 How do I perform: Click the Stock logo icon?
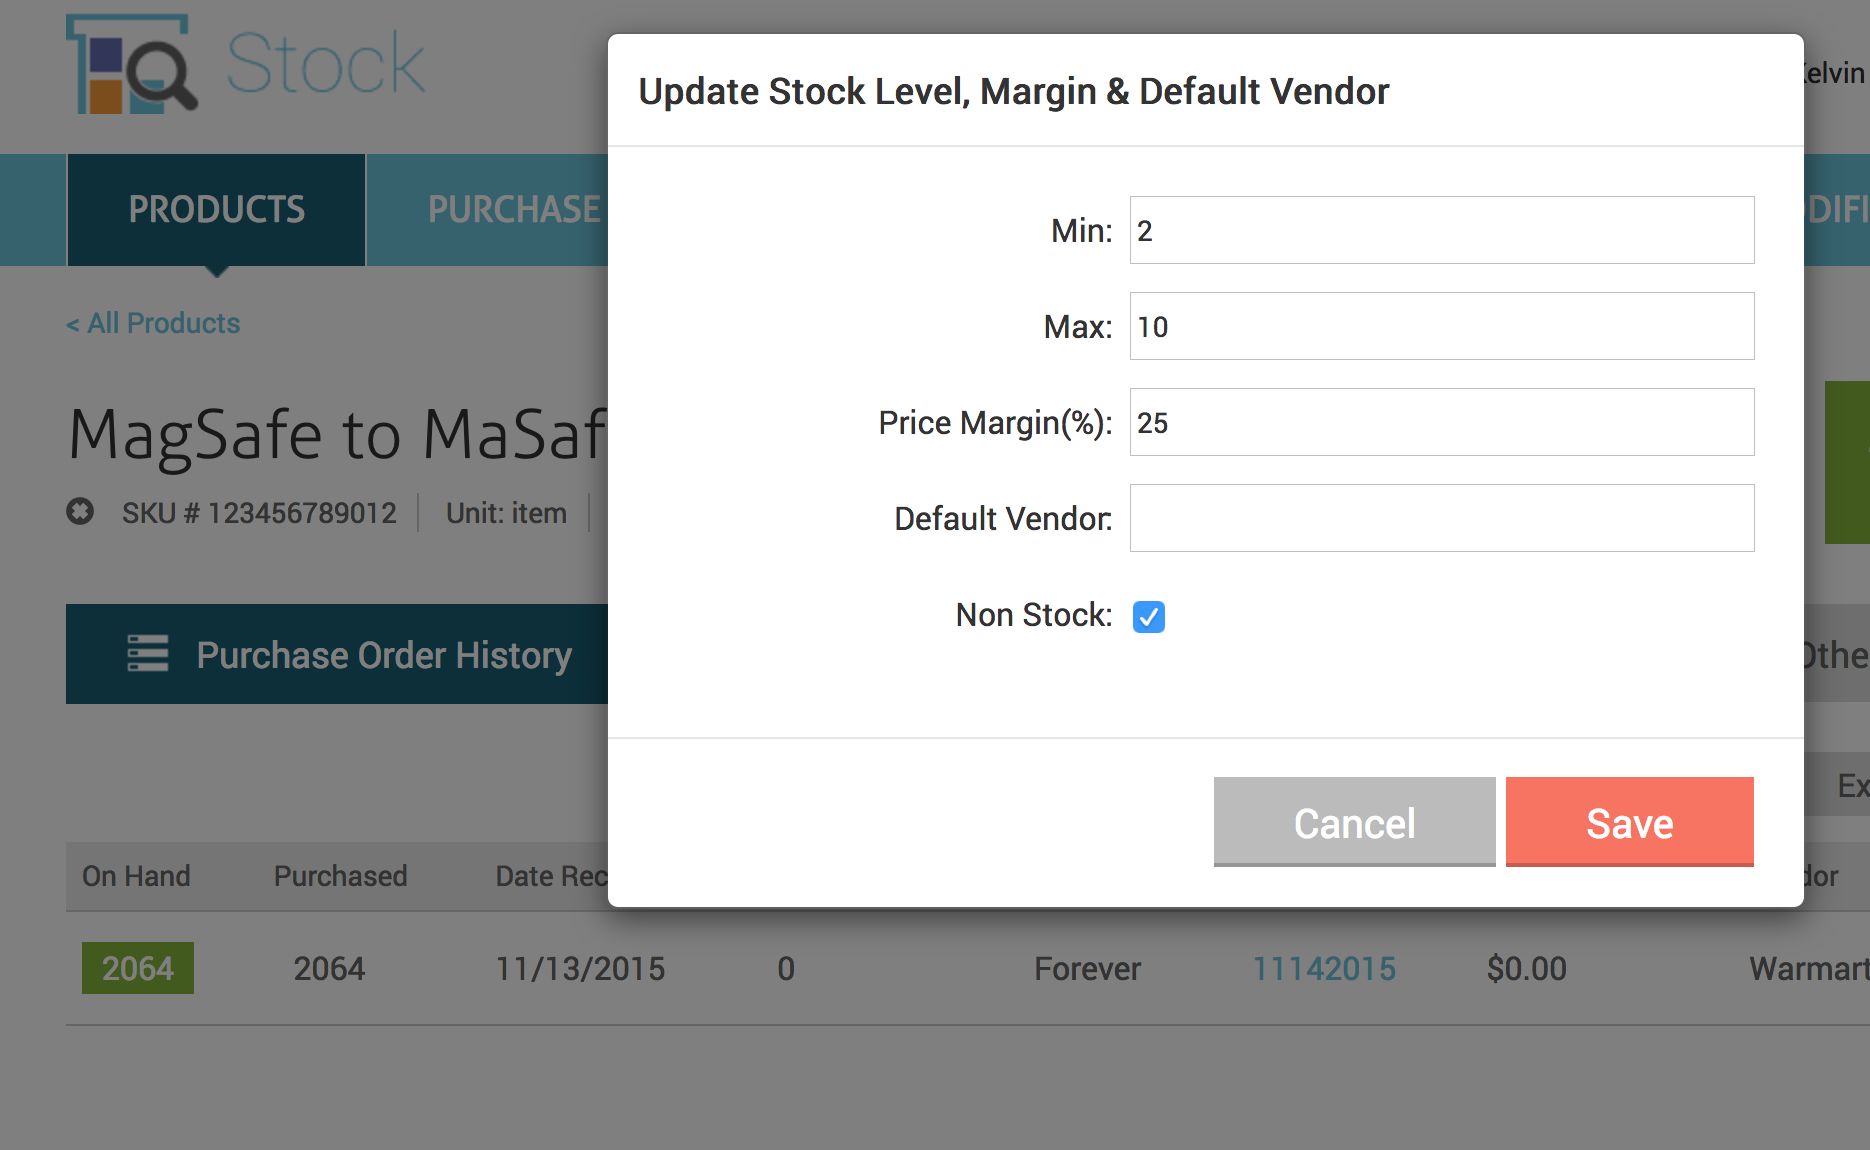[132, 64]
